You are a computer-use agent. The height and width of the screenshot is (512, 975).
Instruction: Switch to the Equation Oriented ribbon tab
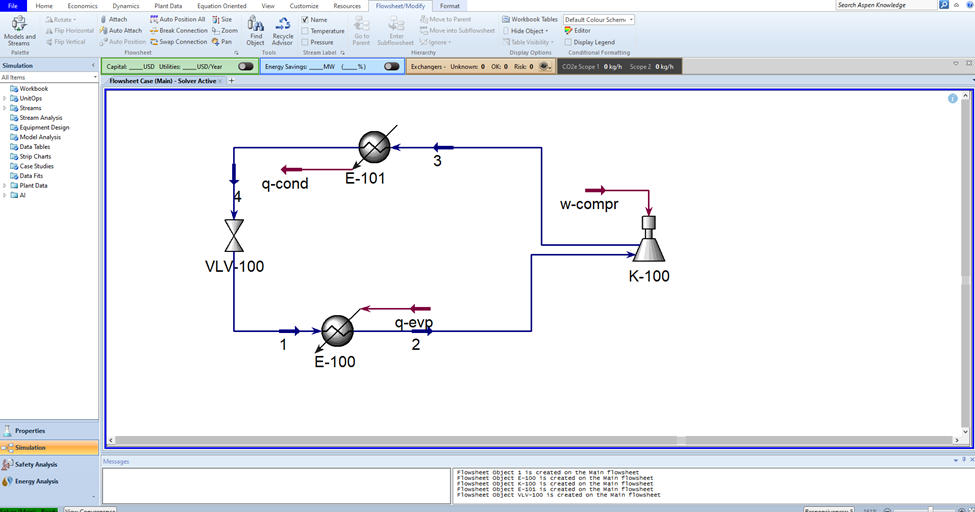coord(222,6)
